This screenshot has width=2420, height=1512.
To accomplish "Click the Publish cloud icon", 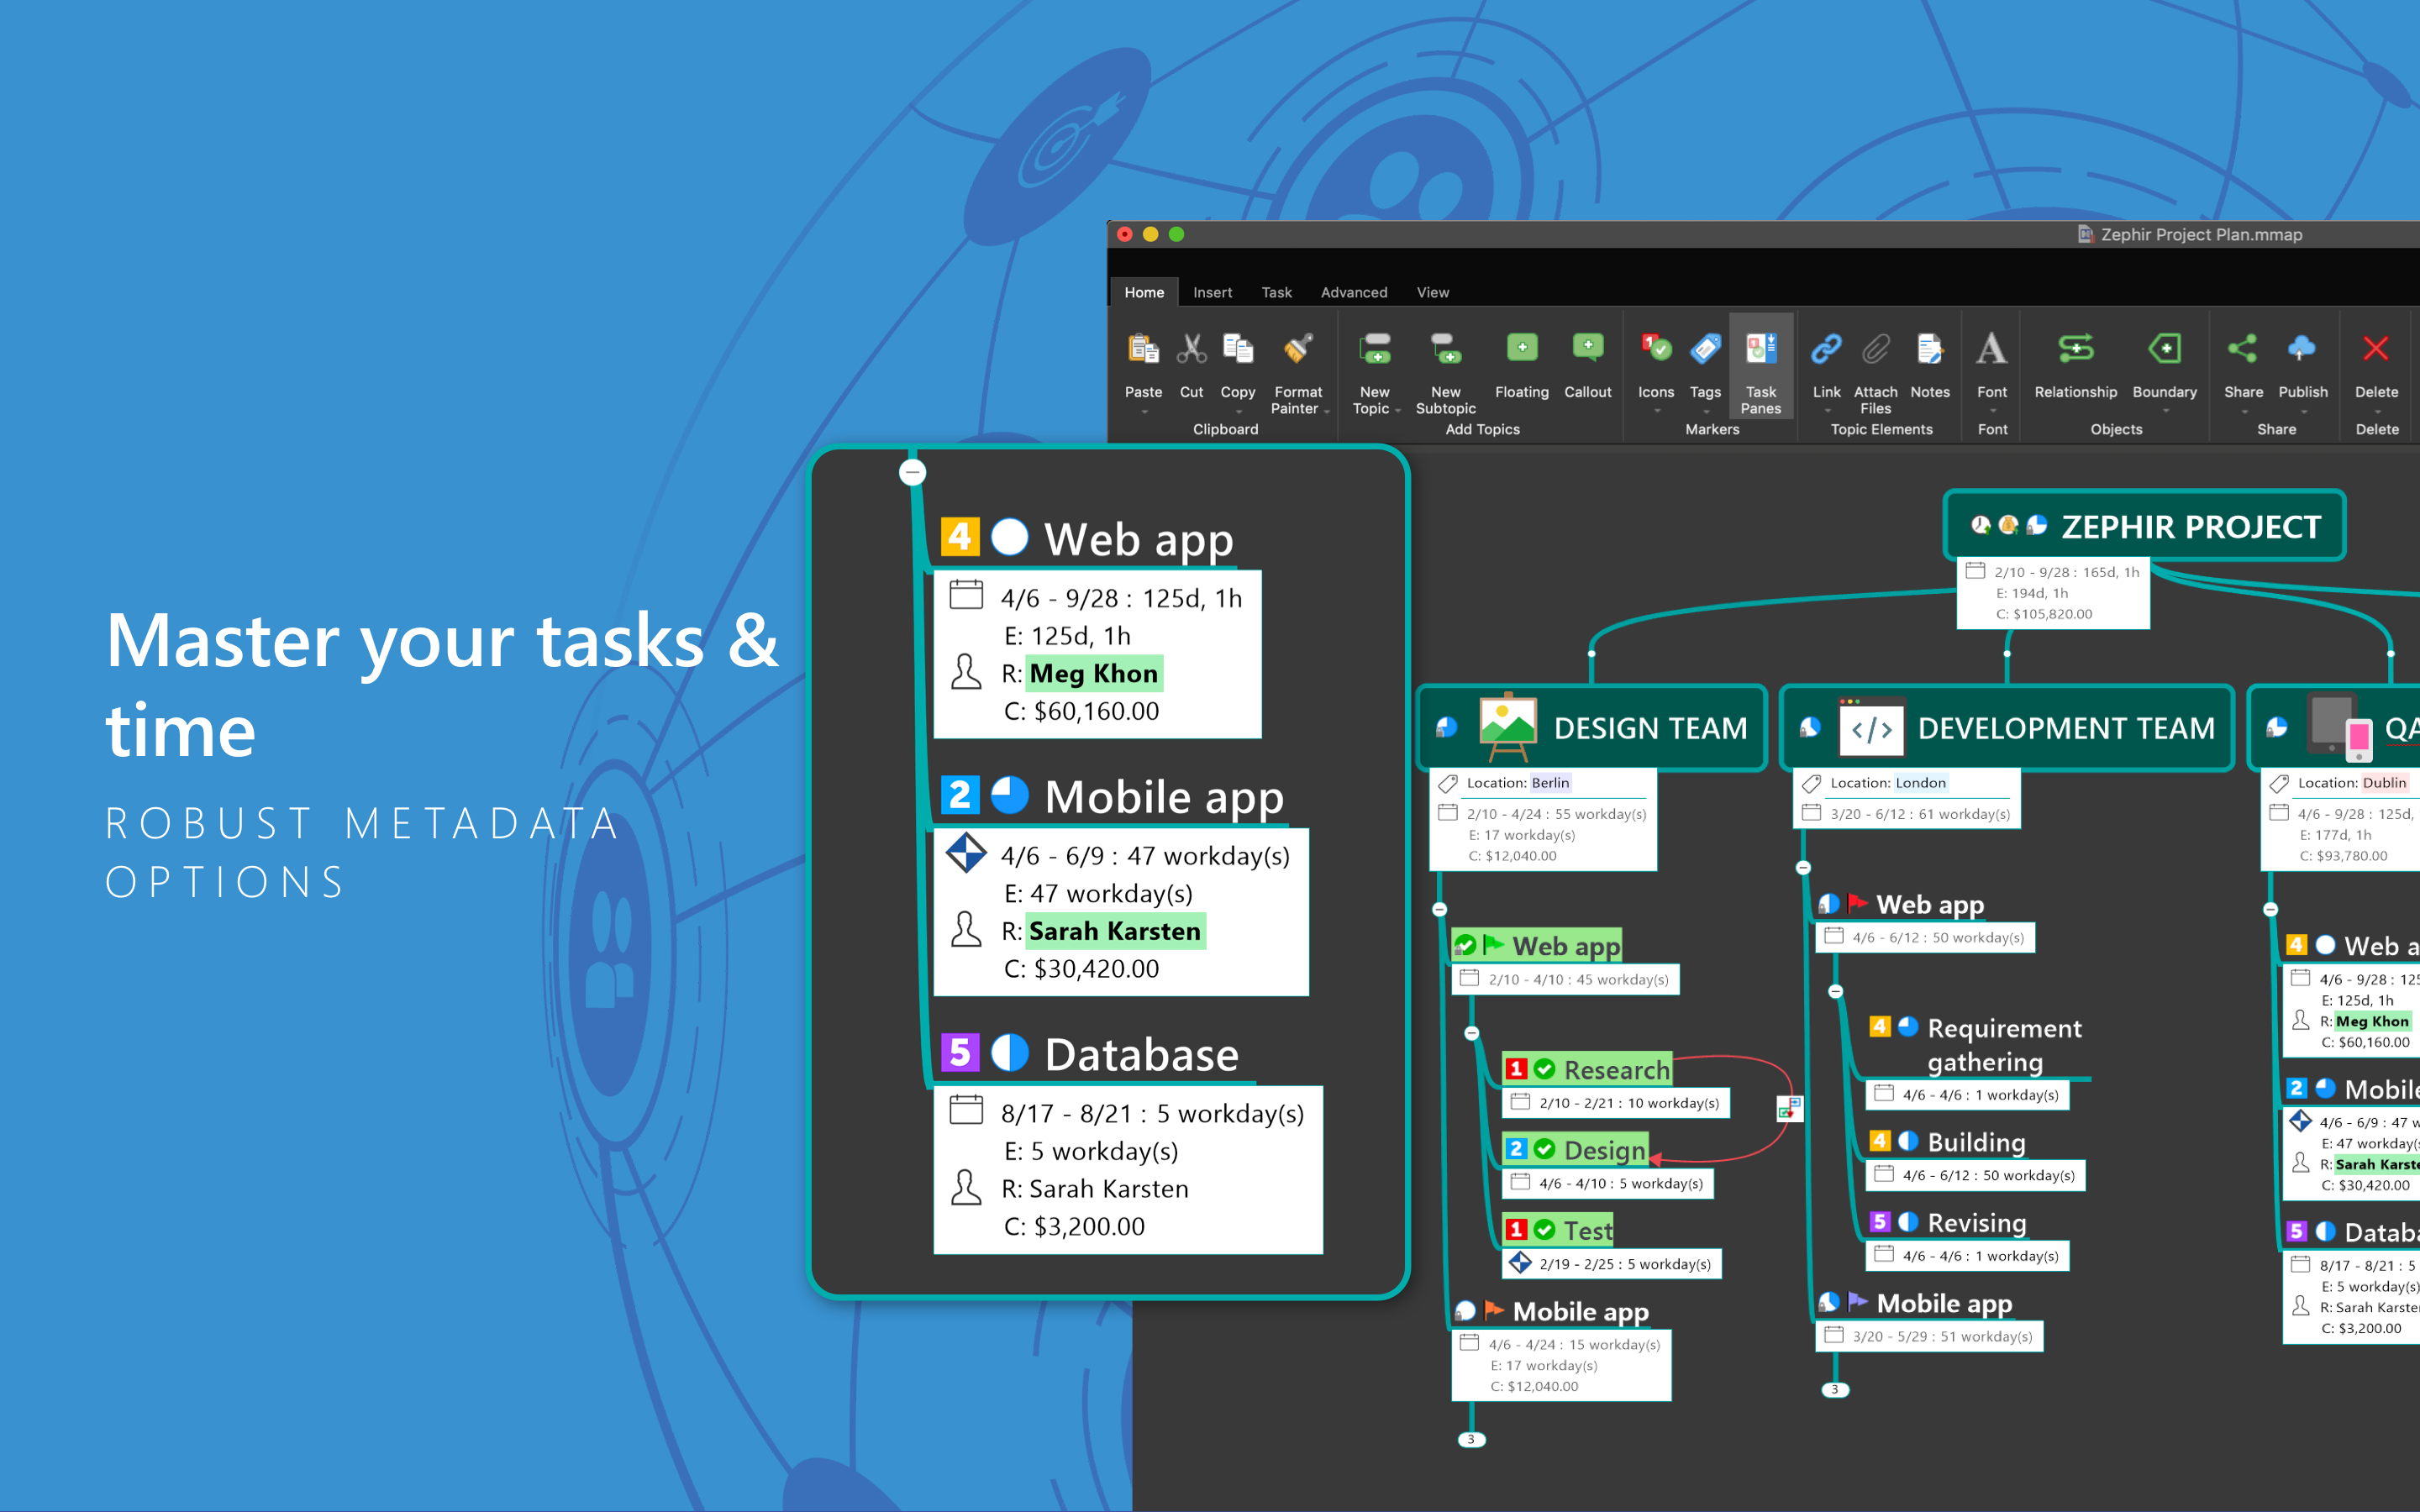I will [x=2302, y=349].
